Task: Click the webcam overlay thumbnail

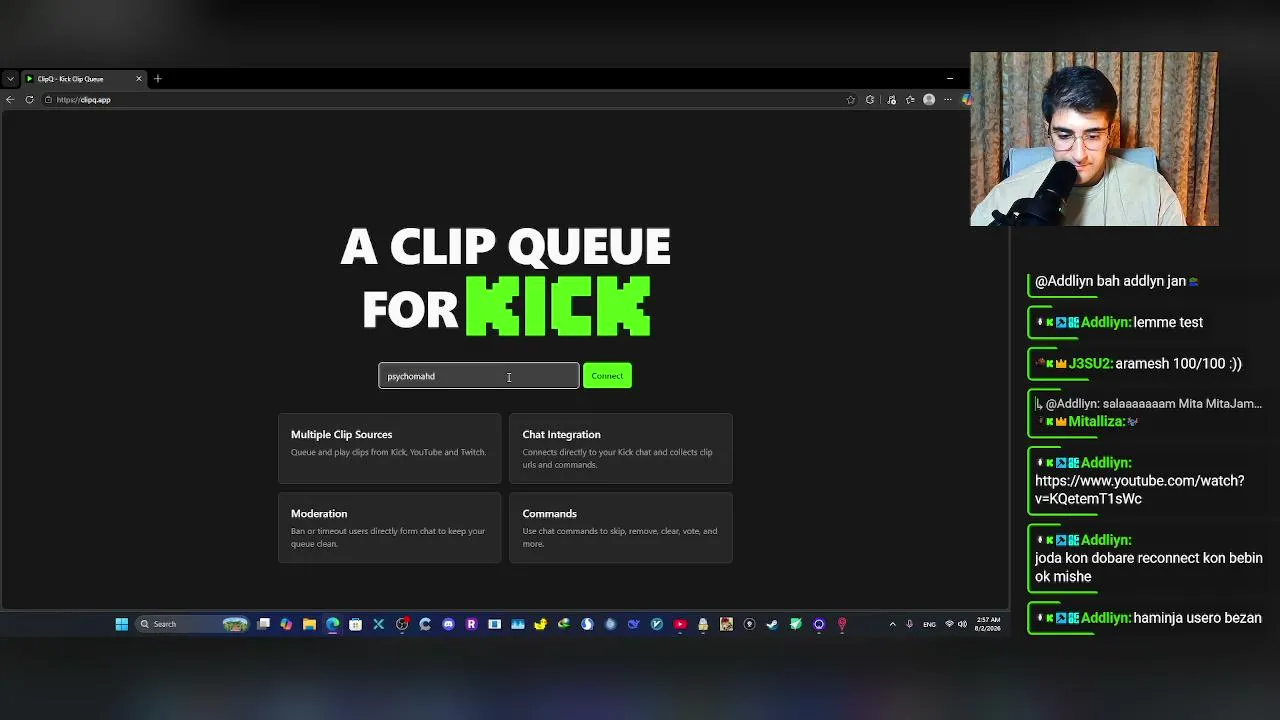Action: coord(1094,139)
